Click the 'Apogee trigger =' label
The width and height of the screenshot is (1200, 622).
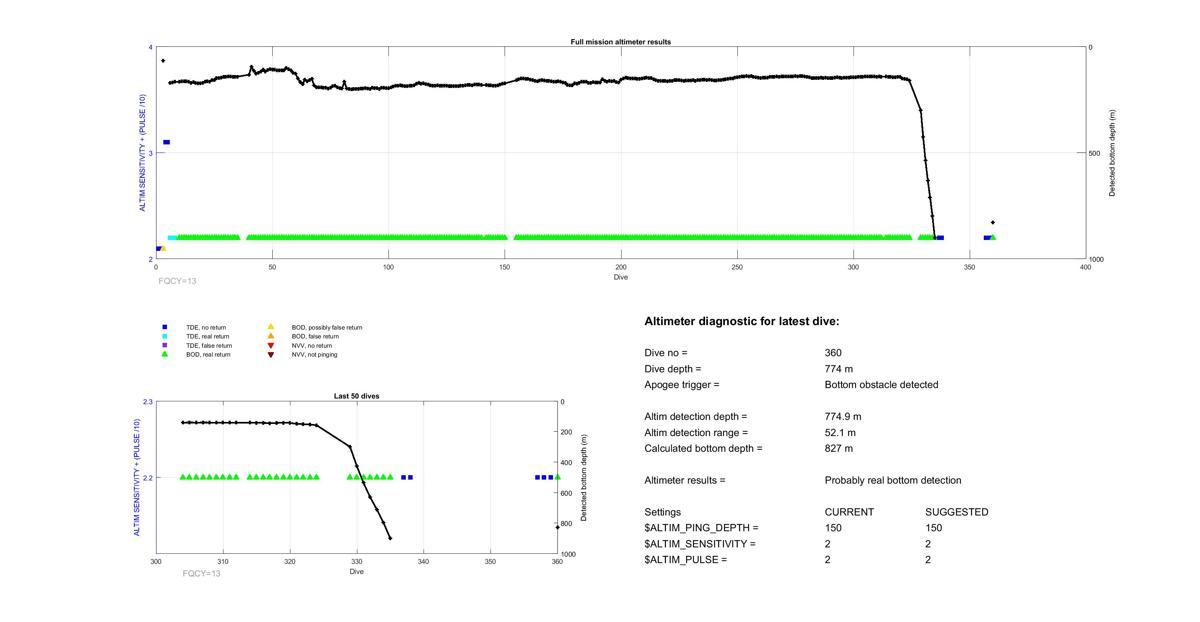[x=682, y=385]
